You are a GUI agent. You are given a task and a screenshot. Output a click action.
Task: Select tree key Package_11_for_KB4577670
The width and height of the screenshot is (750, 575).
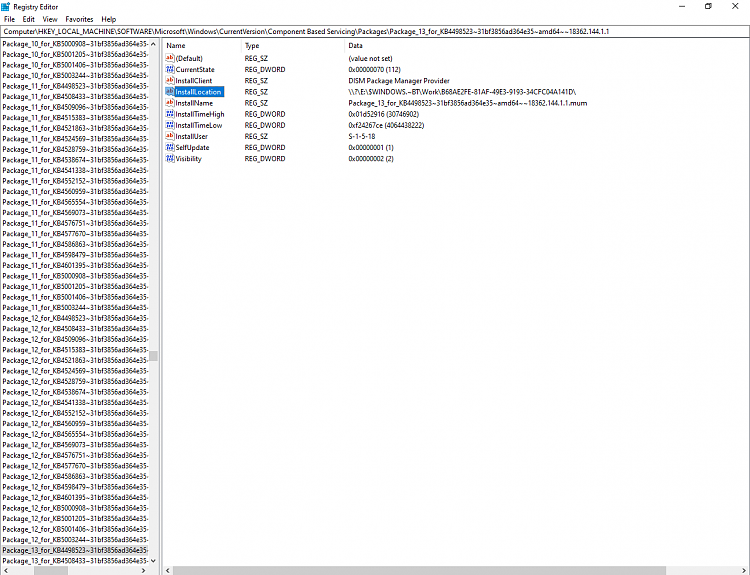(x=75, y=234)
